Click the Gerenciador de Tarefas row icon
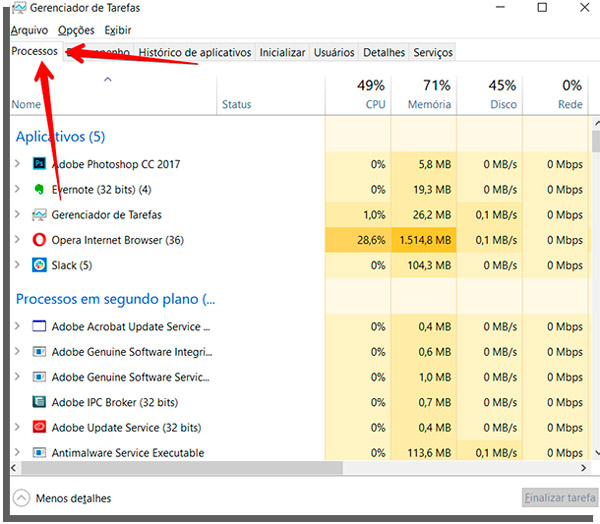The image size is (600, 524). click(39, 215)
